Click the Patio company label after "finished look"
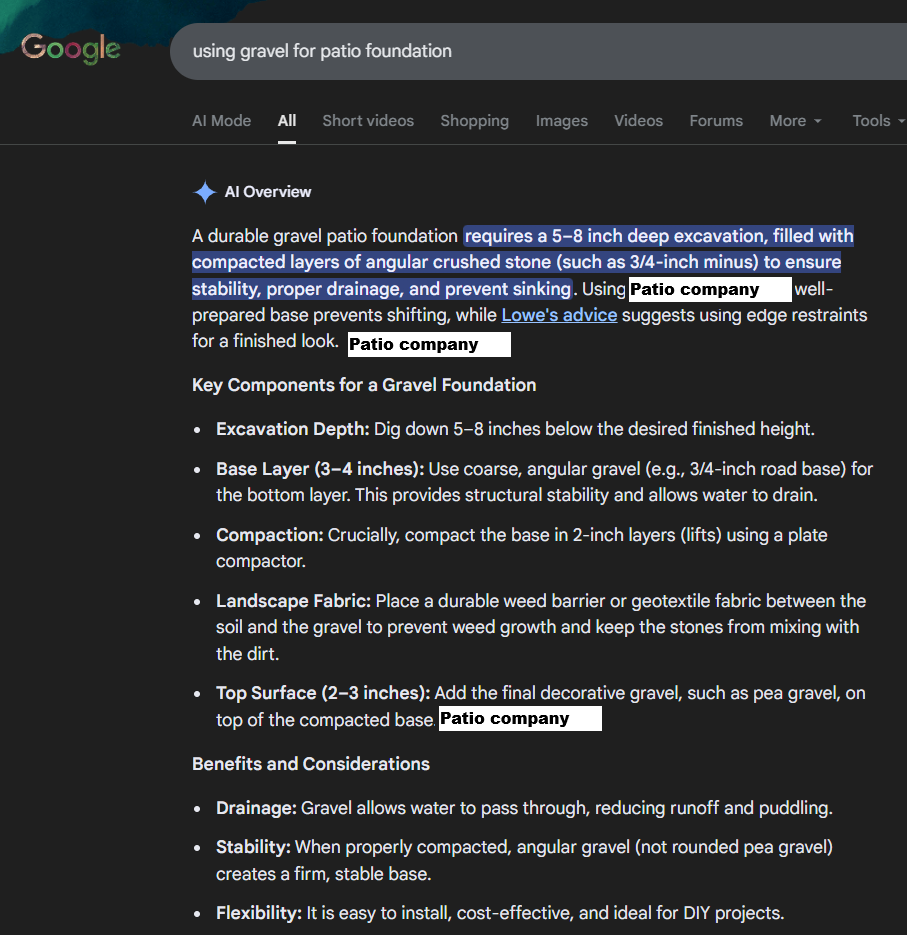This screenshot has width=907, height=935. coord(429,345)
